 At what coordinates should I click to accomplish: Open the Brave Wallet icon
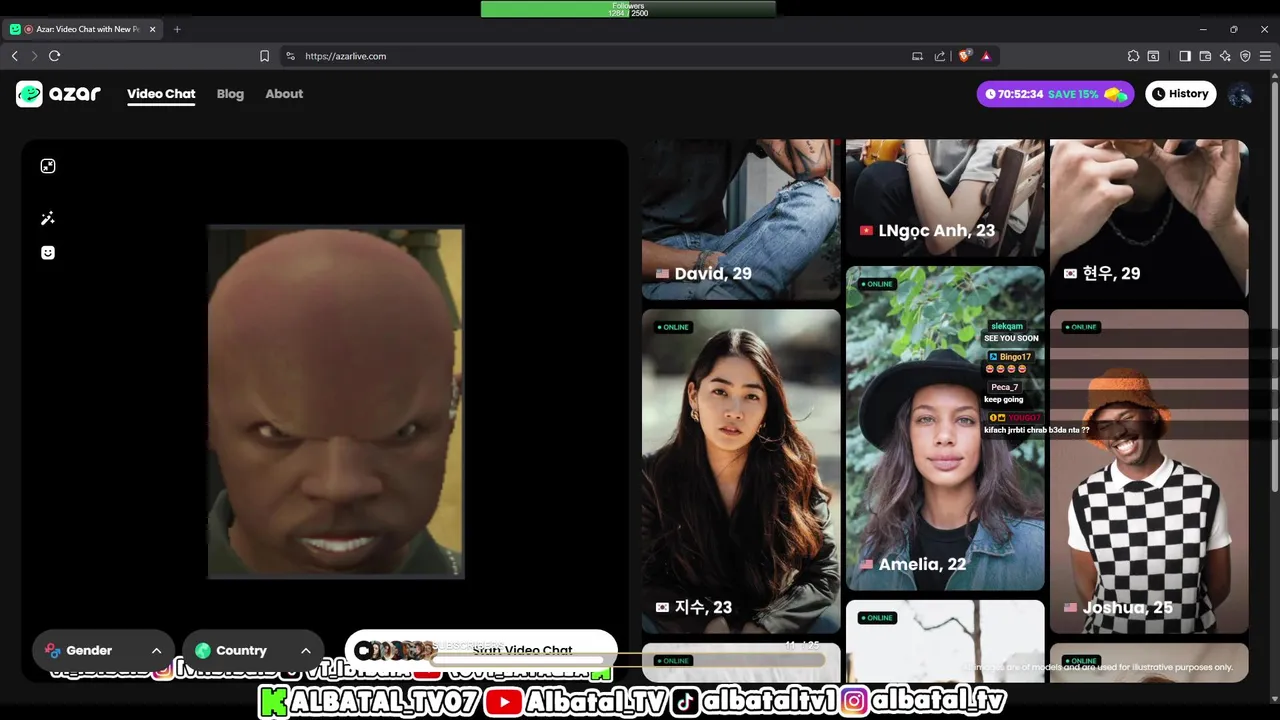coord(1205,56)
